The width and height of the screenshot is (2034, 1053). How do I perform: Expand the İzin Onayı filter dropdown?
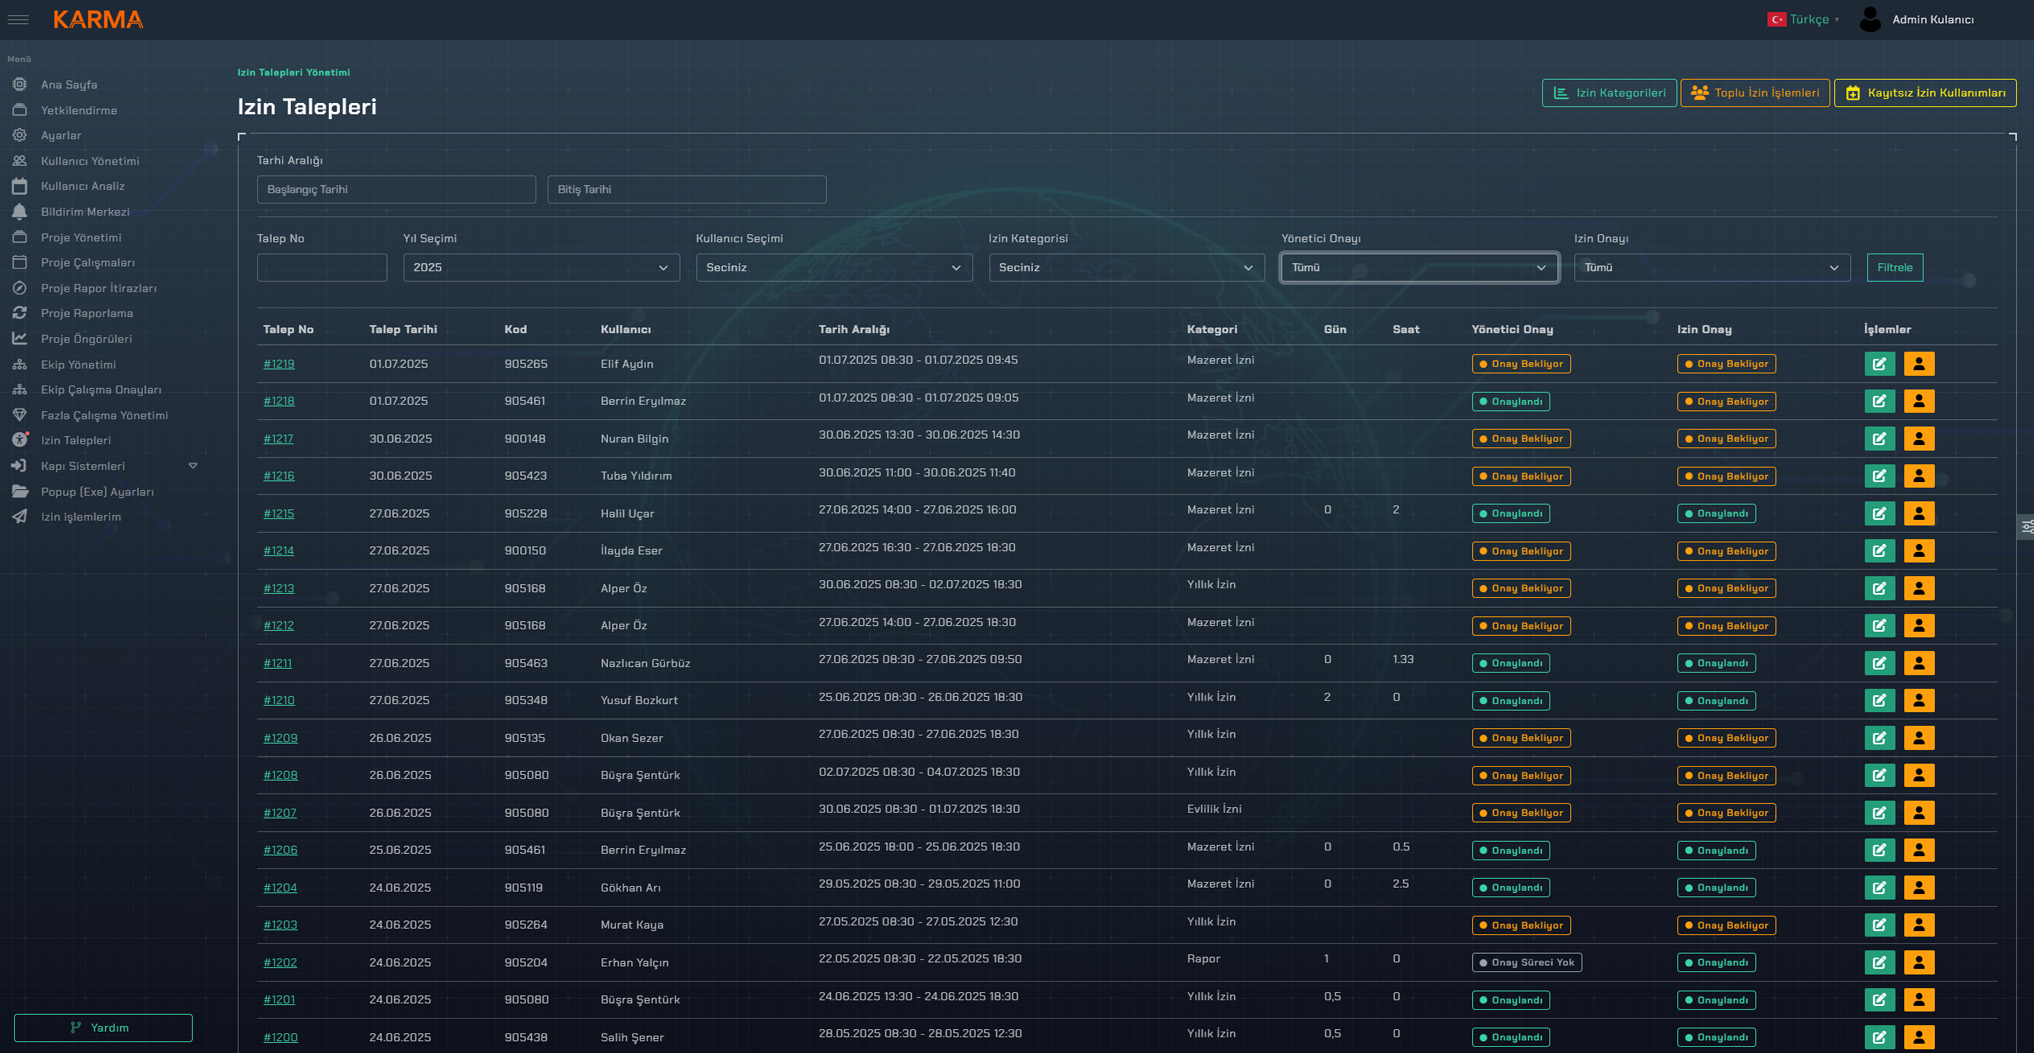(1711, 268)
